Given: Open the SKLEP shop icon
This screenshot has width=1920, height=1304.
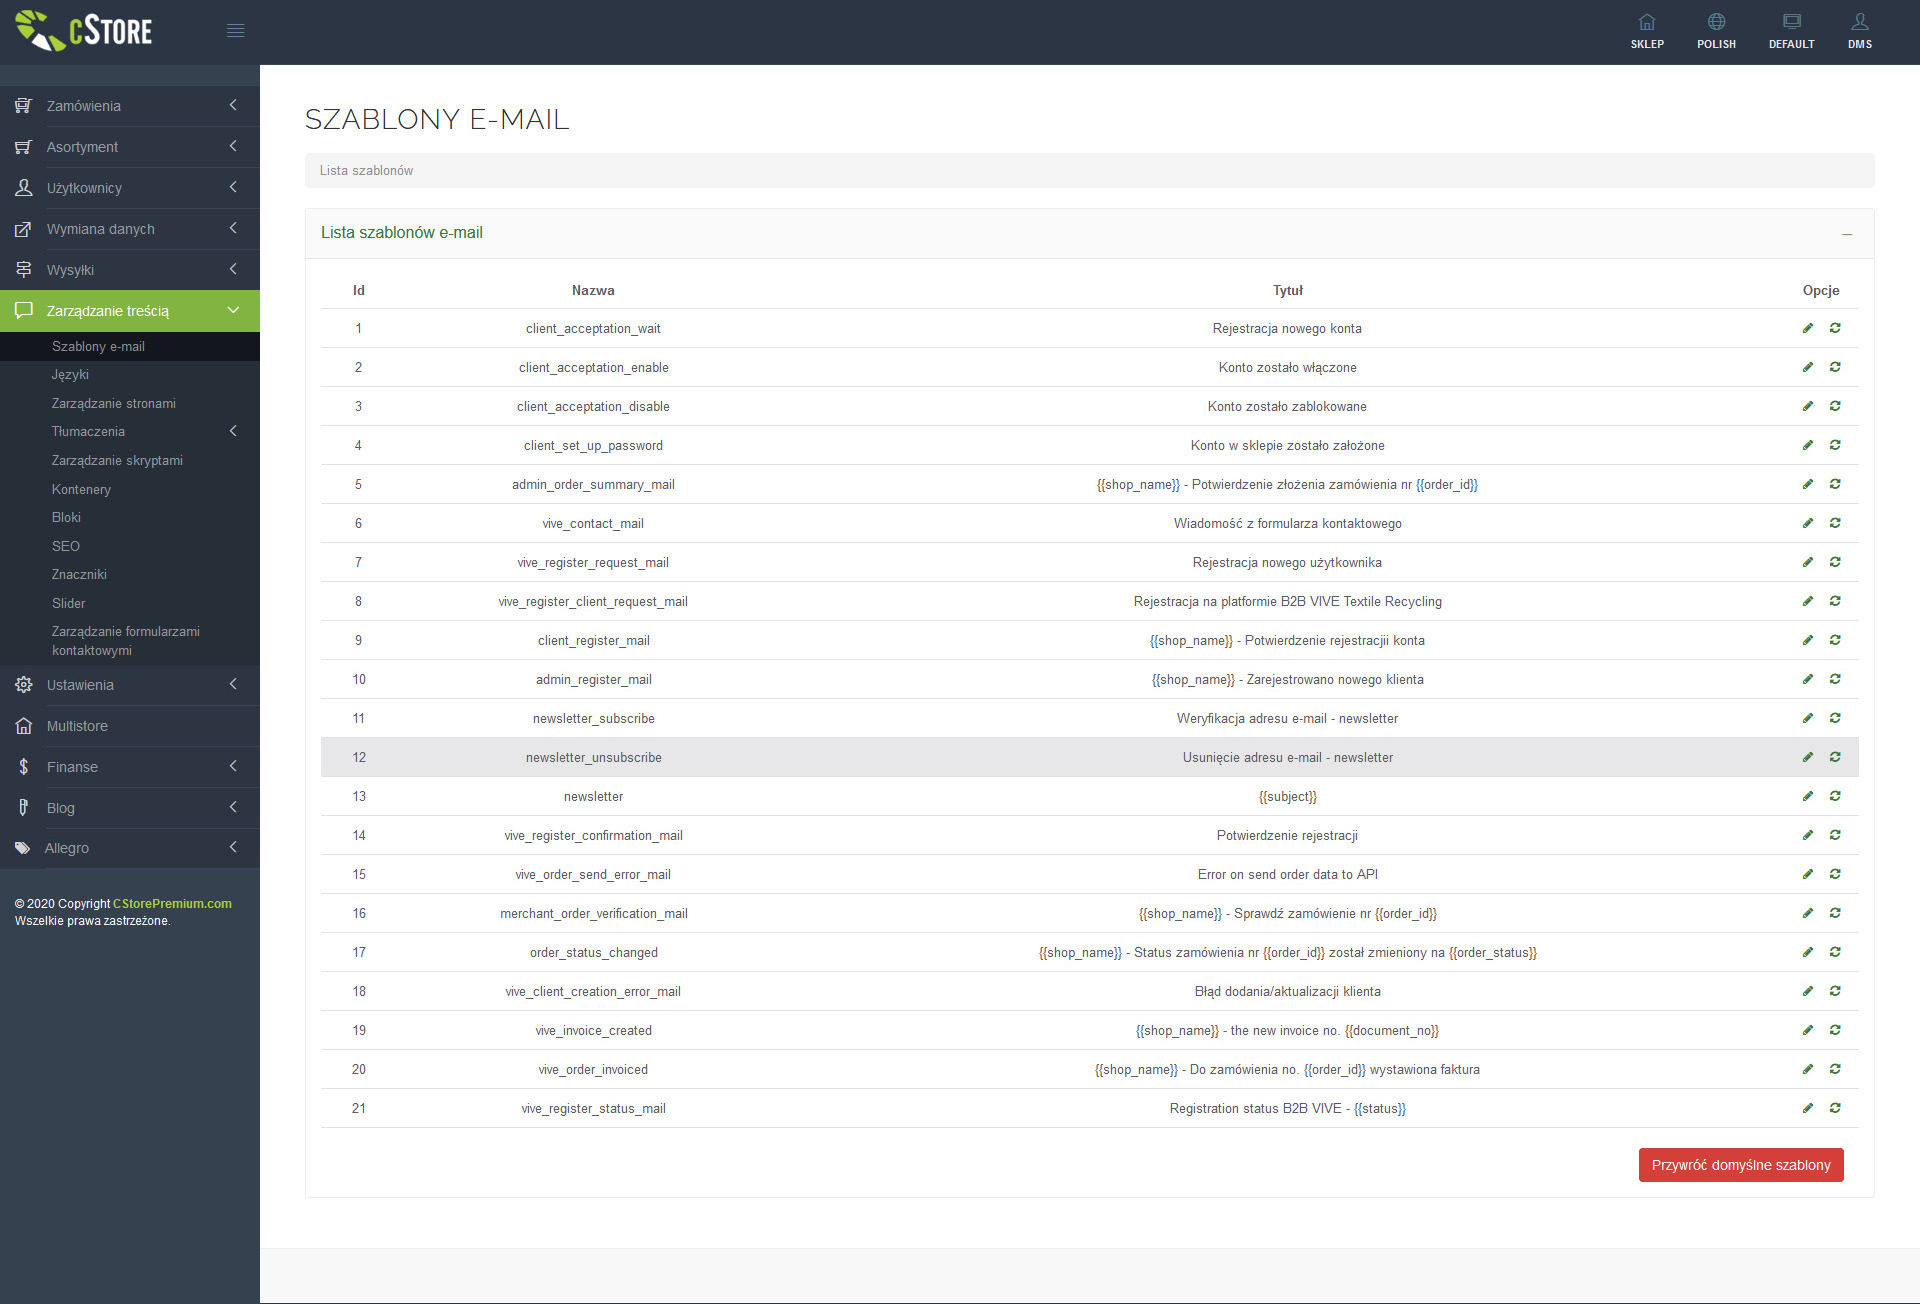Looking at the screenshot, I should tap(1647, 31).
